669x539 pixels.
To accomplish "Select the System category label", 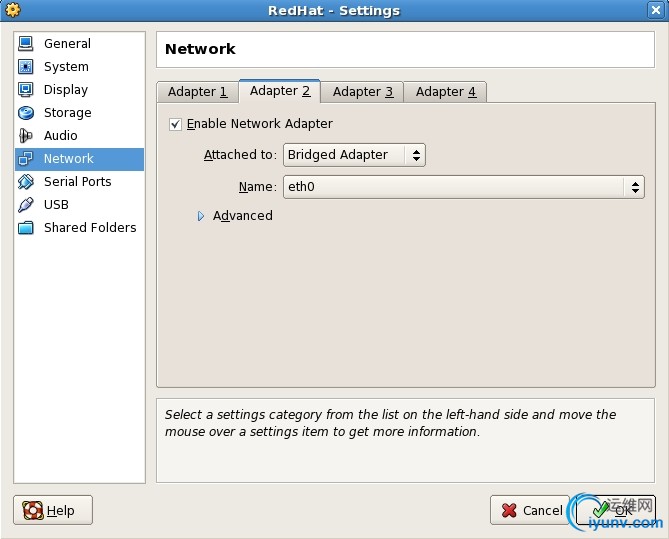I will [66, 67].
